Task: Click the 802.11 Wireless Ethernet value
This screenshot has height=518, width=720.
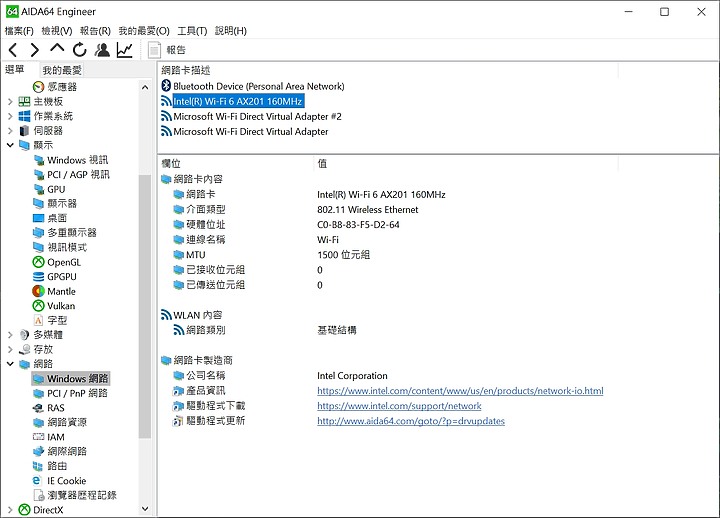Action: [x=367, y=210]
